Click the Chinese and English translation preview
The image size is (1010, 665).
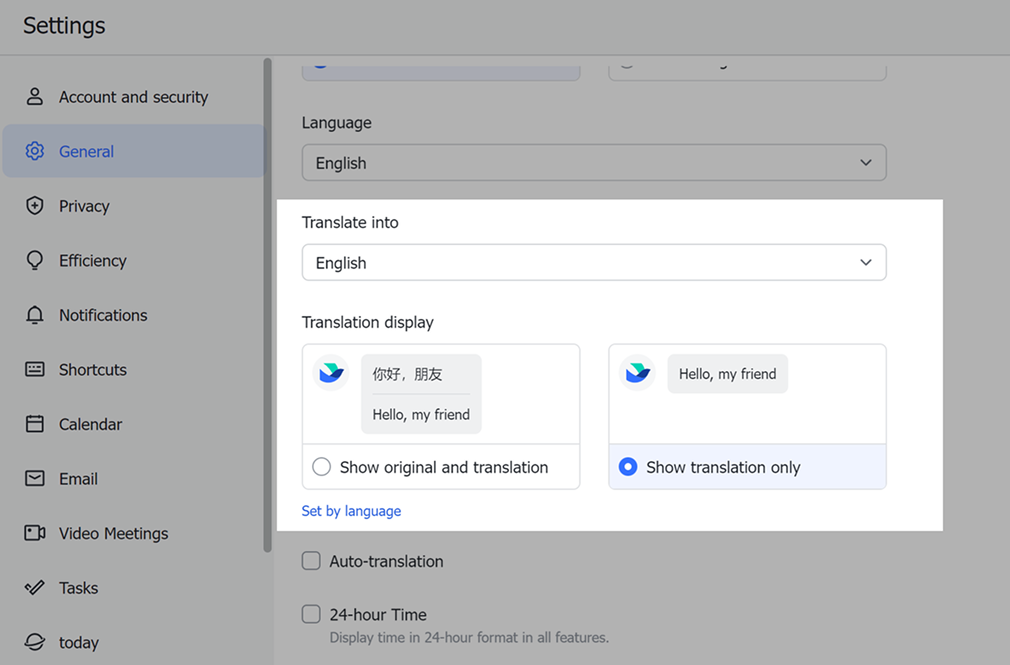tap(421, 394)
